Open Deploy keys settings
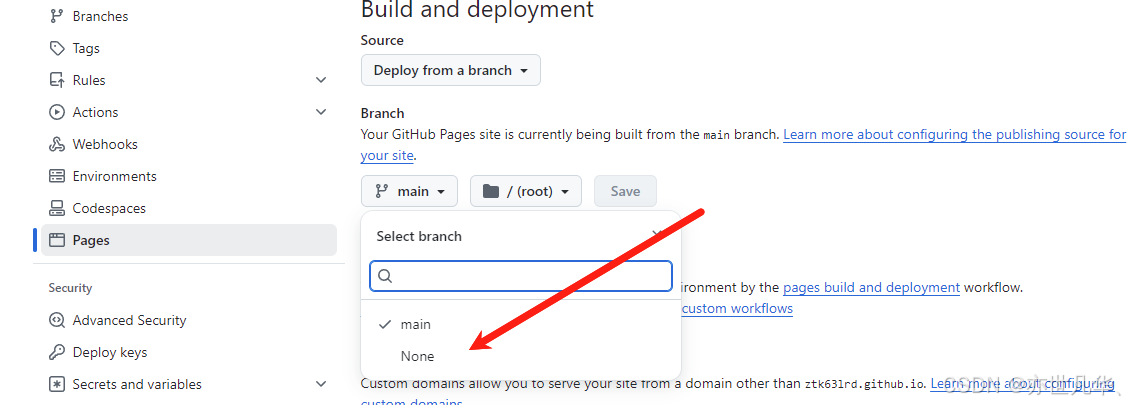 110,352
